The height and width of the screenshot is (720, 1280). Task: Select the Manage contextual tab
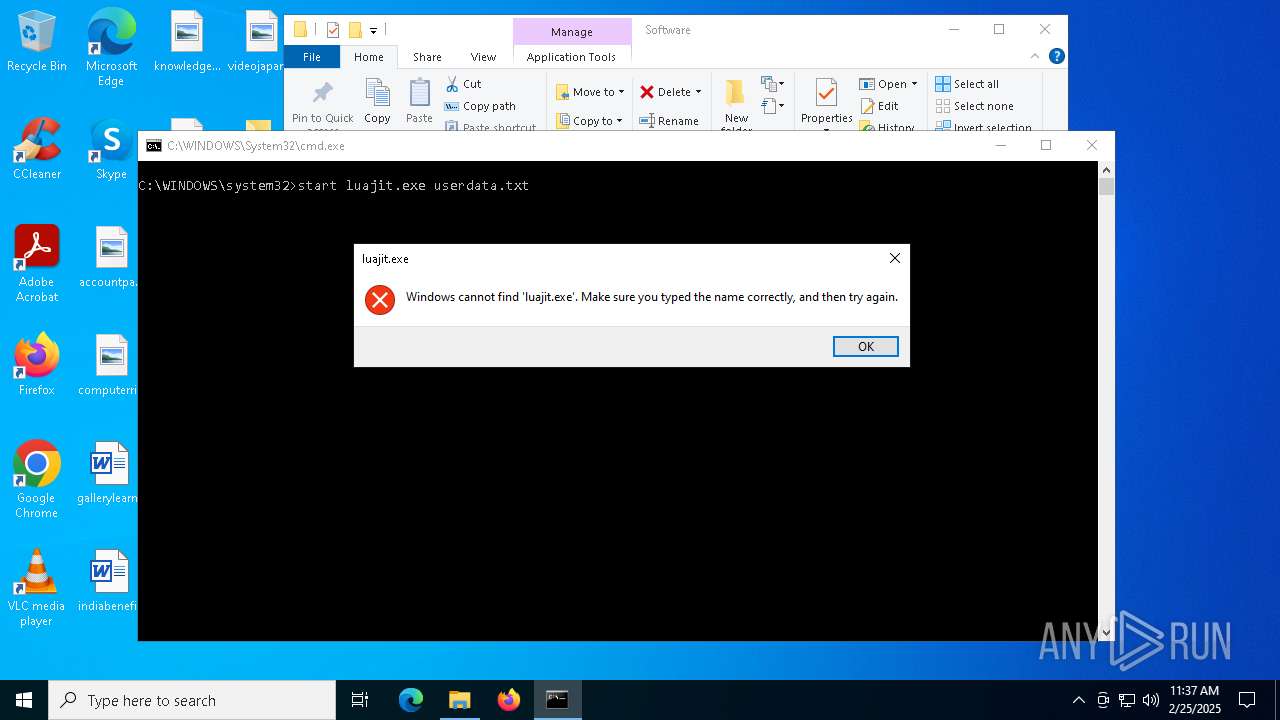pos(571,32)
